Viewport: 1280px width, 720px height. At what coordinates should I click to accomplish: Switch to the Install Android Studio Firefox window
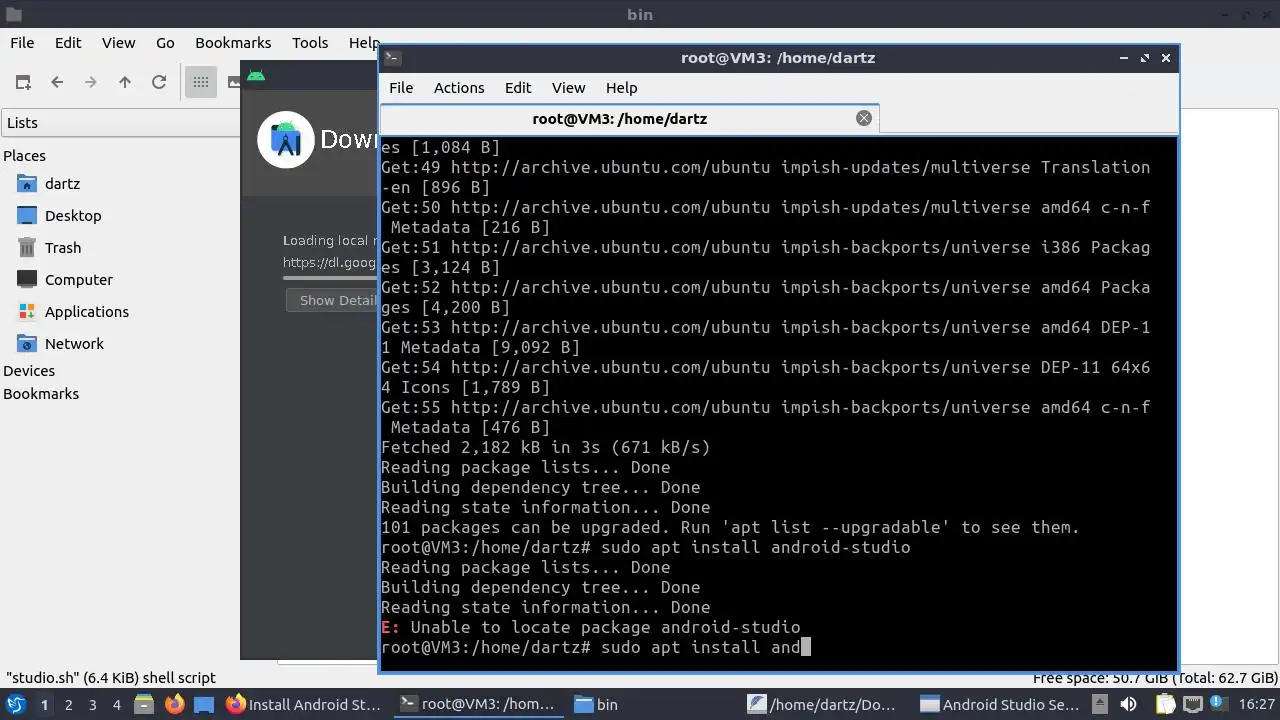point(304,704)
